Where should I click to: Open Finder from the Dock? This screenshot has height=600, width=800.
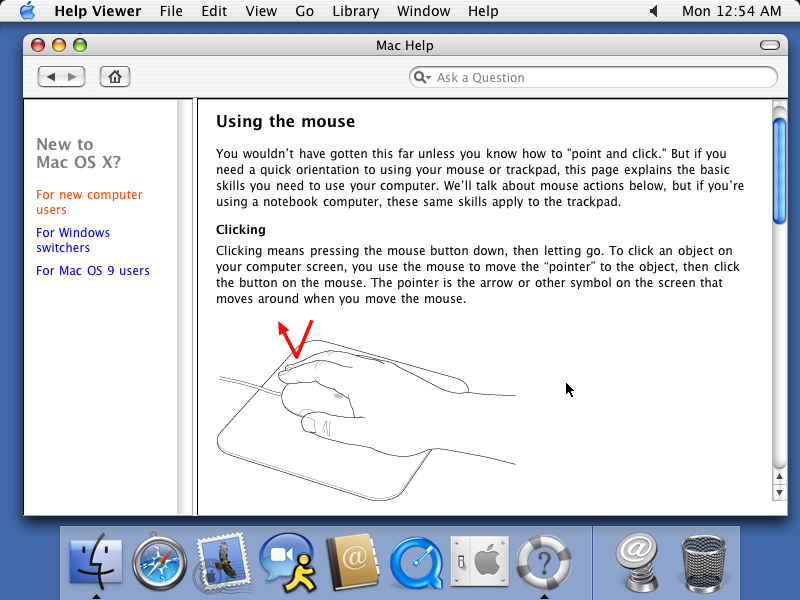97,560
